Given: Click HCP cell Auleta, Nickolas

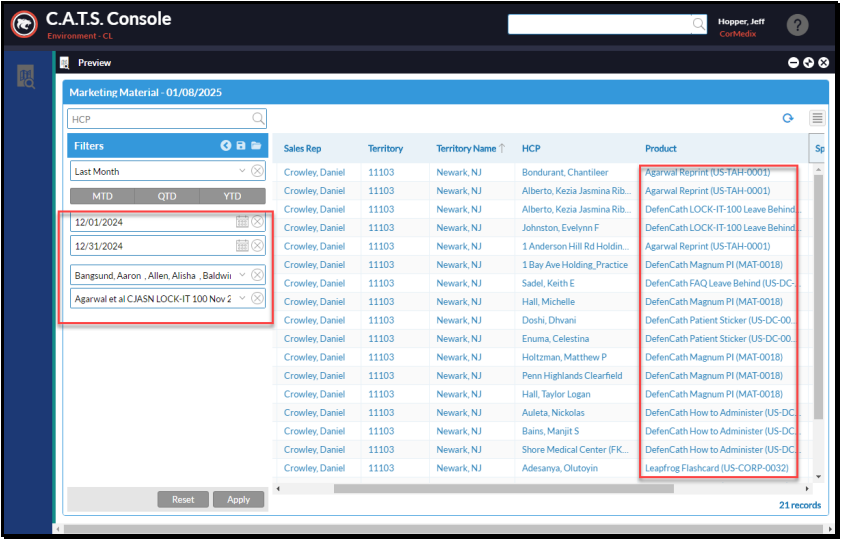Looking at the screenshot, I should click(553, 412).
